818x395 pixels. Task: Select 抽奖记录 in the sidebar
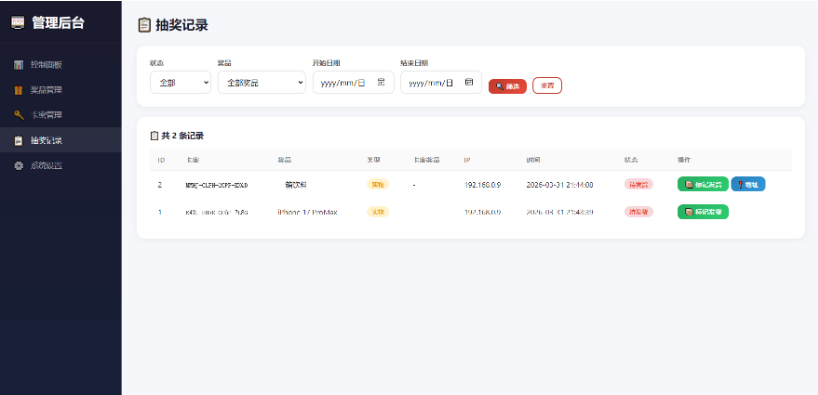61,140
